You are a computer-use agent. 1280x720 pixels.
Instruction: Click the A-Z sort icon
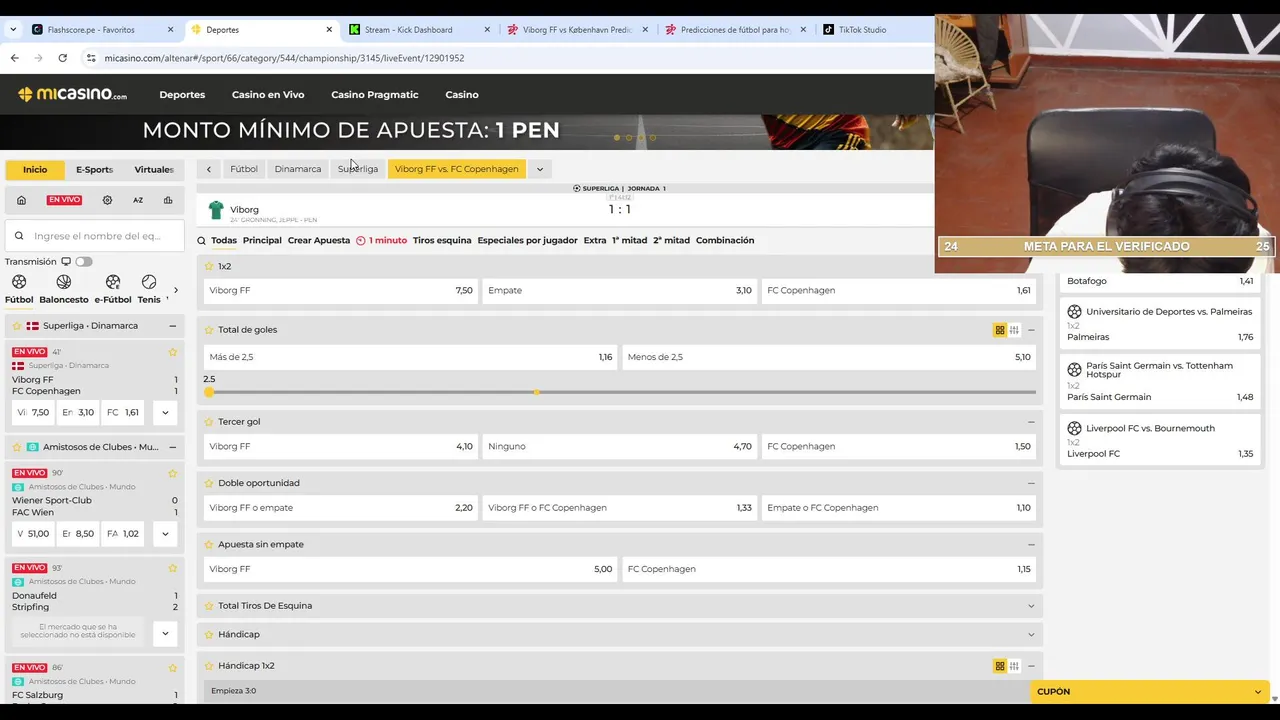(138, 200)
